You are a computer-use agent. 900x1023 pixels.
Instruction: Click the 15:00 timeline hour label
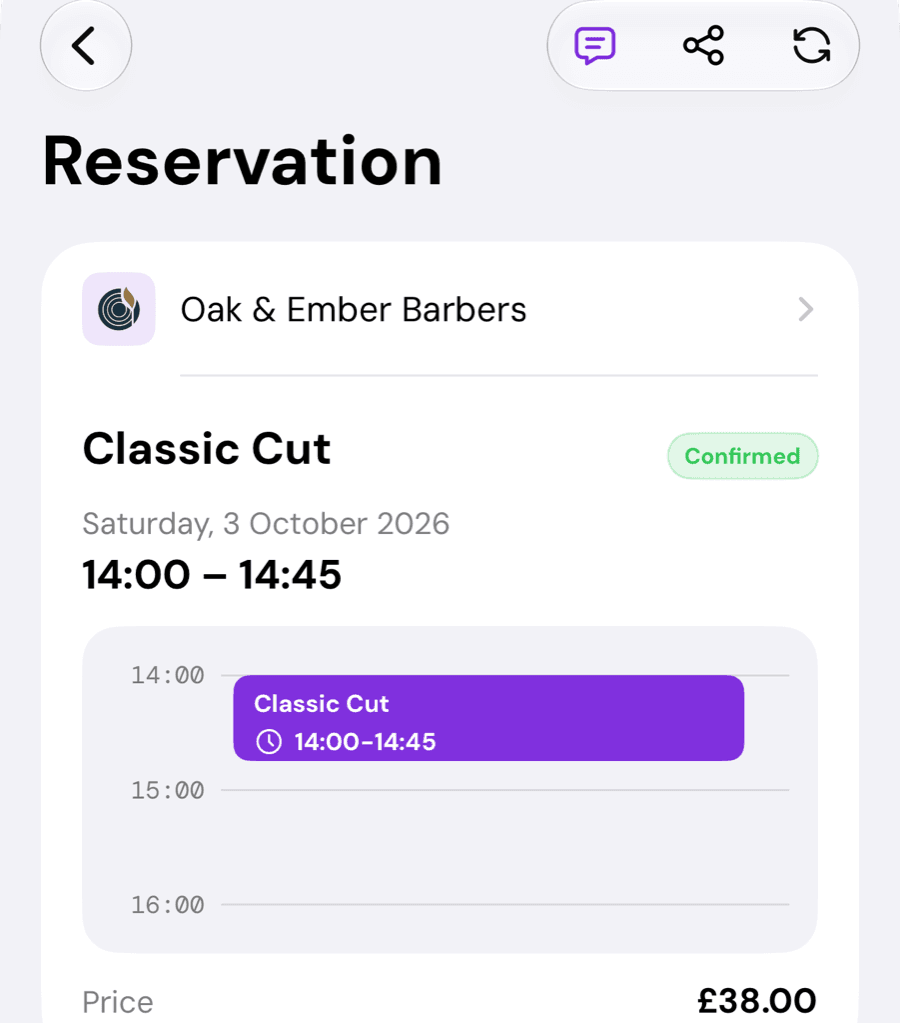tap(168, 790)
